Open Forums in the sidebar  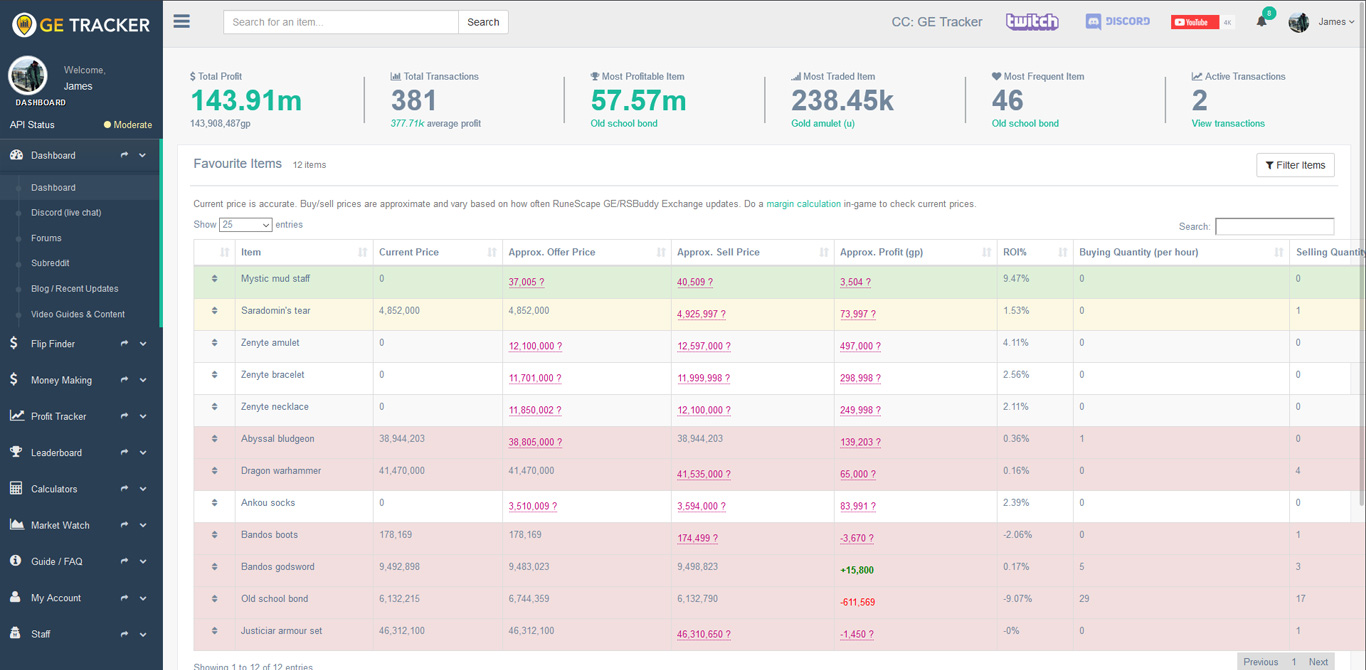tap(46, 238)
